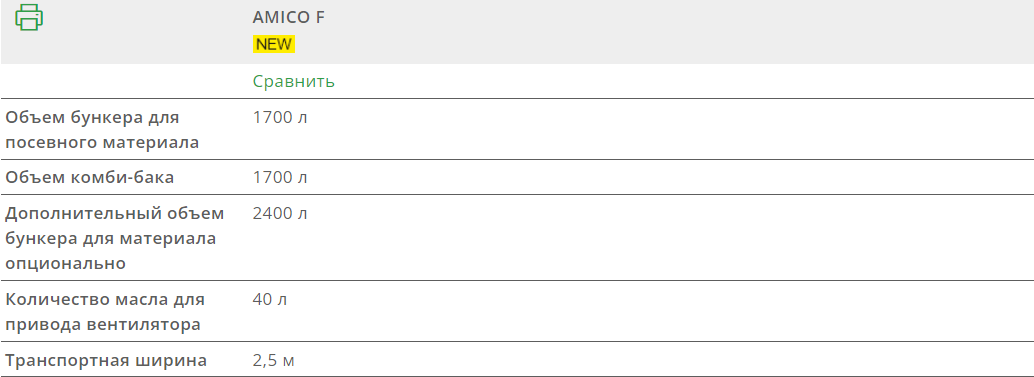1034x377 pixels.
Task: Click the 'Количество масла для' label line
Action: [x=105, y=300]
